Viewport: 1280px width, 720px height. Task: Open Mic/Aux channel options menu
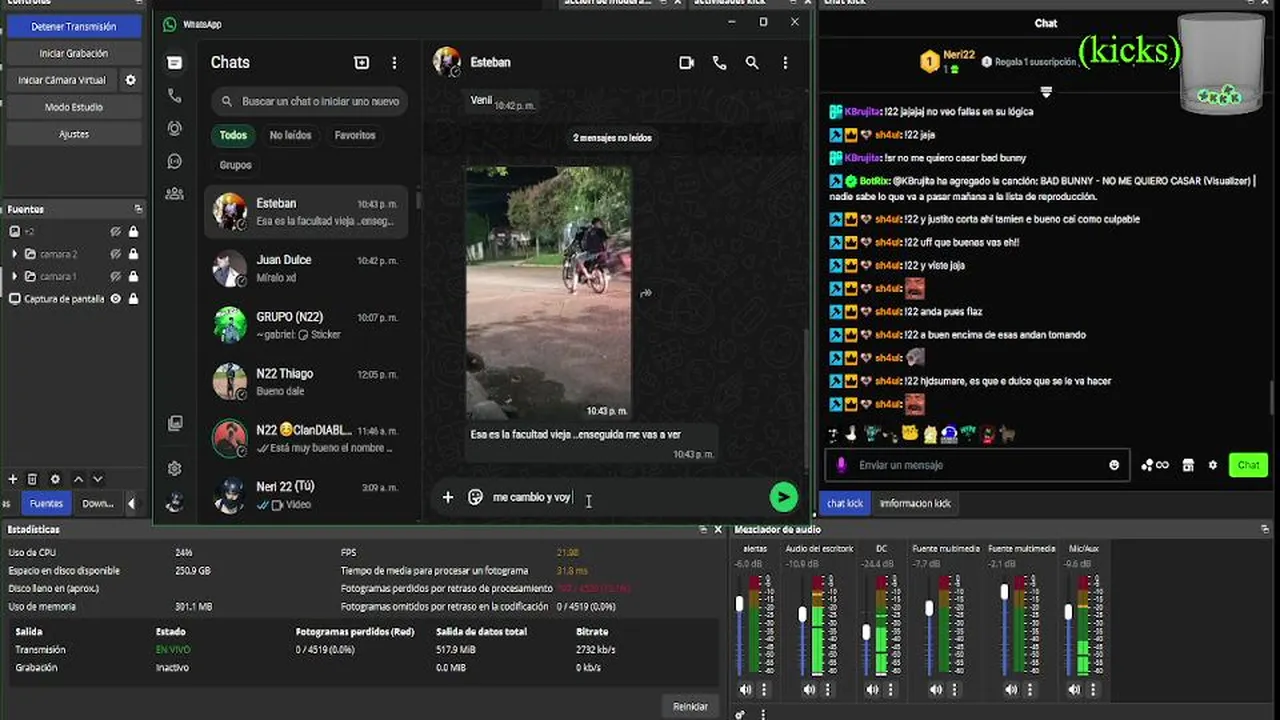coord(1092,690)
